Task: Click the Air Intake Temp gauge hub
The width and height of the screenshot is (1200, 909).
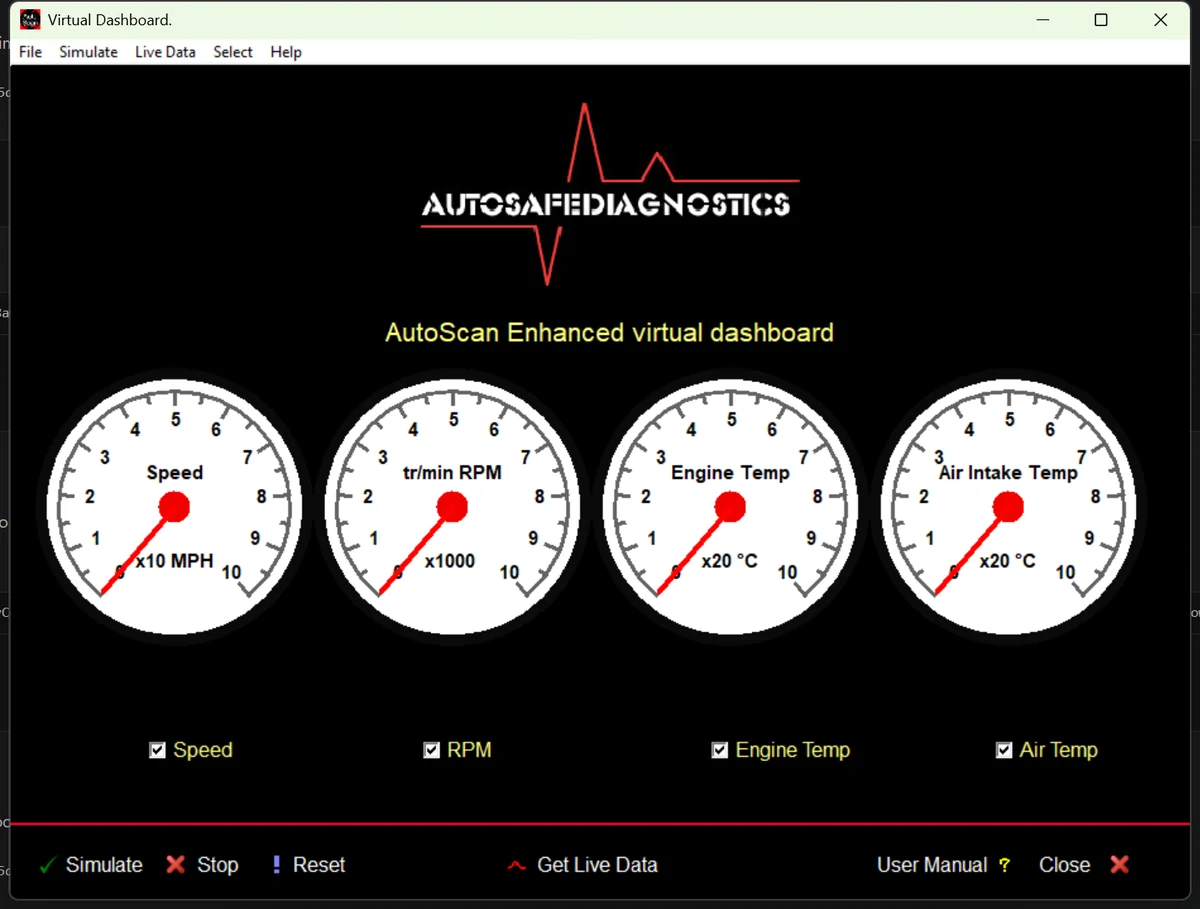Action: click(x=1008, y=506)
